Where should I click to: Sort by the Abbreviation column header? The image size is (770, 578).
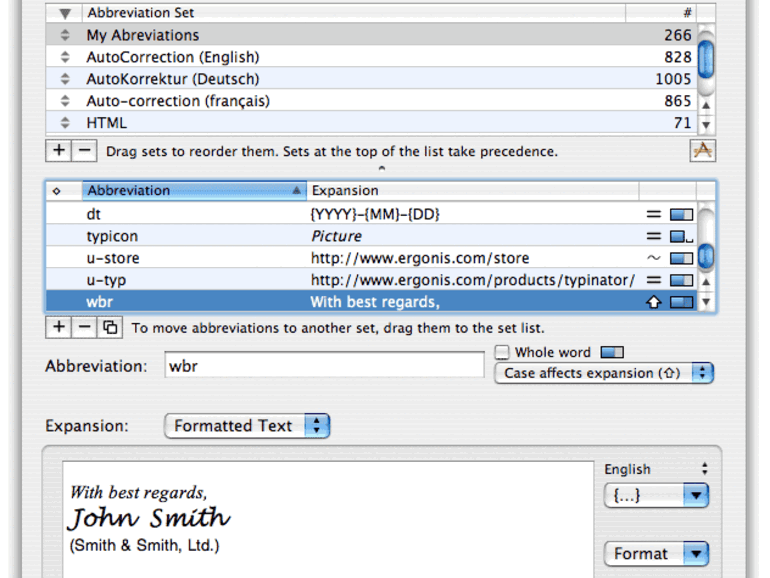pos(194,191)
